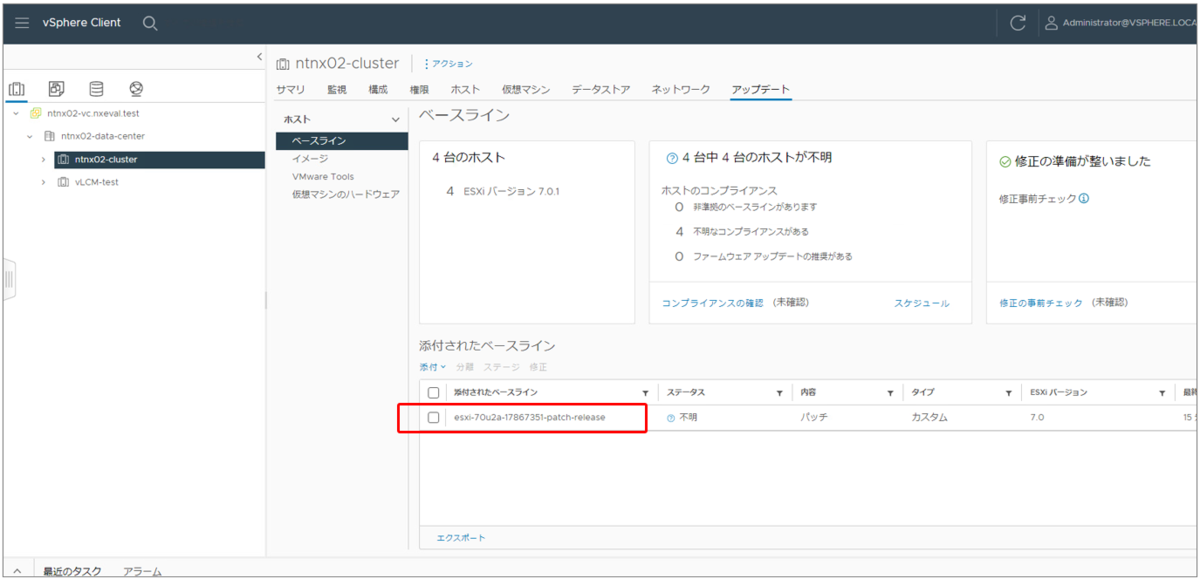The height and width of the screenshot is (579, 1200).
Task: Collapse the ntnx02-vc.nxeval.test tree node
Action: 16,113
